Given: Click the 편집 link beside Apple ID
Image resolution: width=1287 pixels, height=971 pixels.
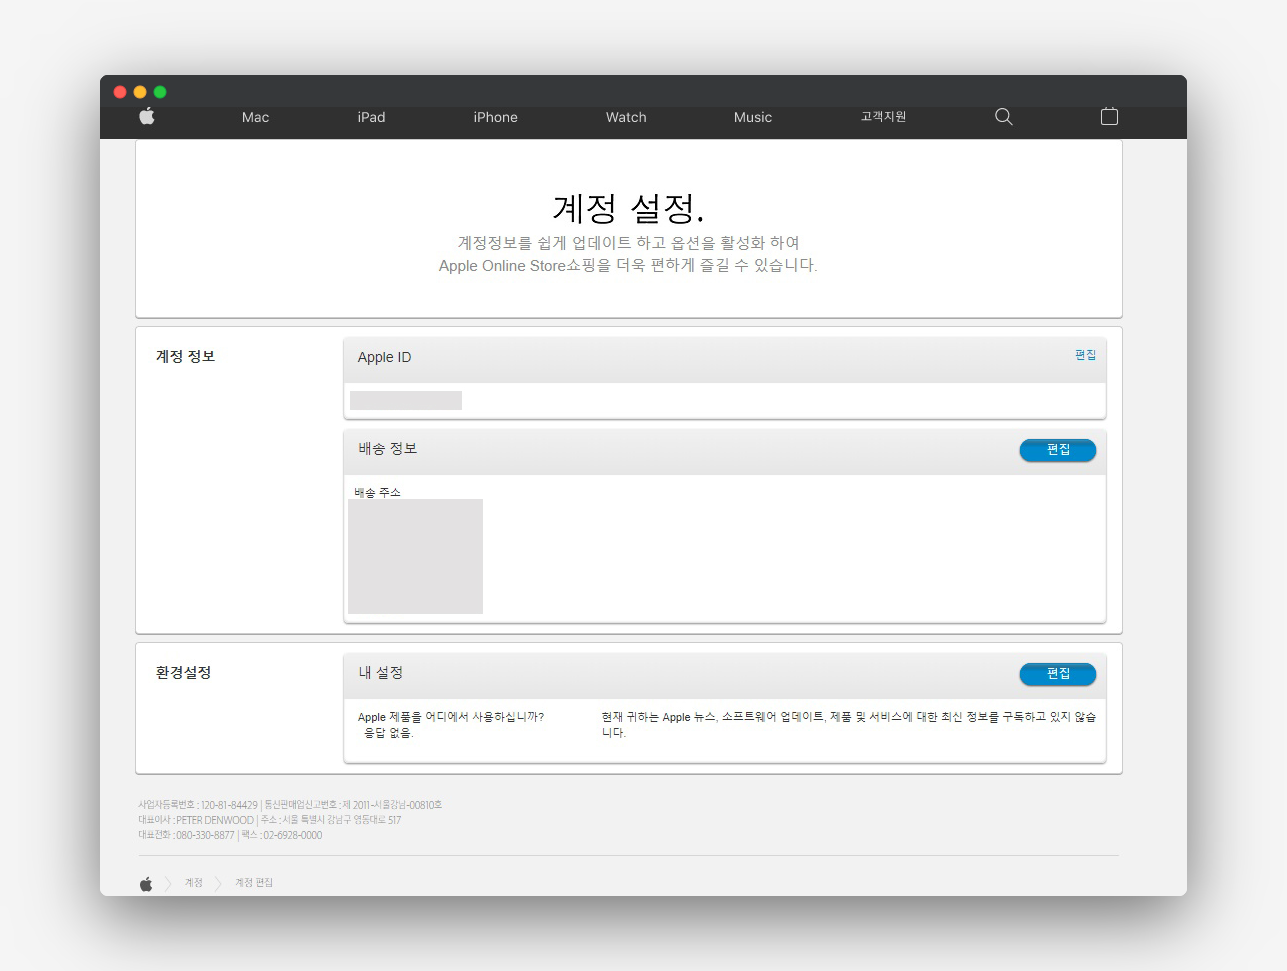Looking at the screenshot, I should [1085, 355].
